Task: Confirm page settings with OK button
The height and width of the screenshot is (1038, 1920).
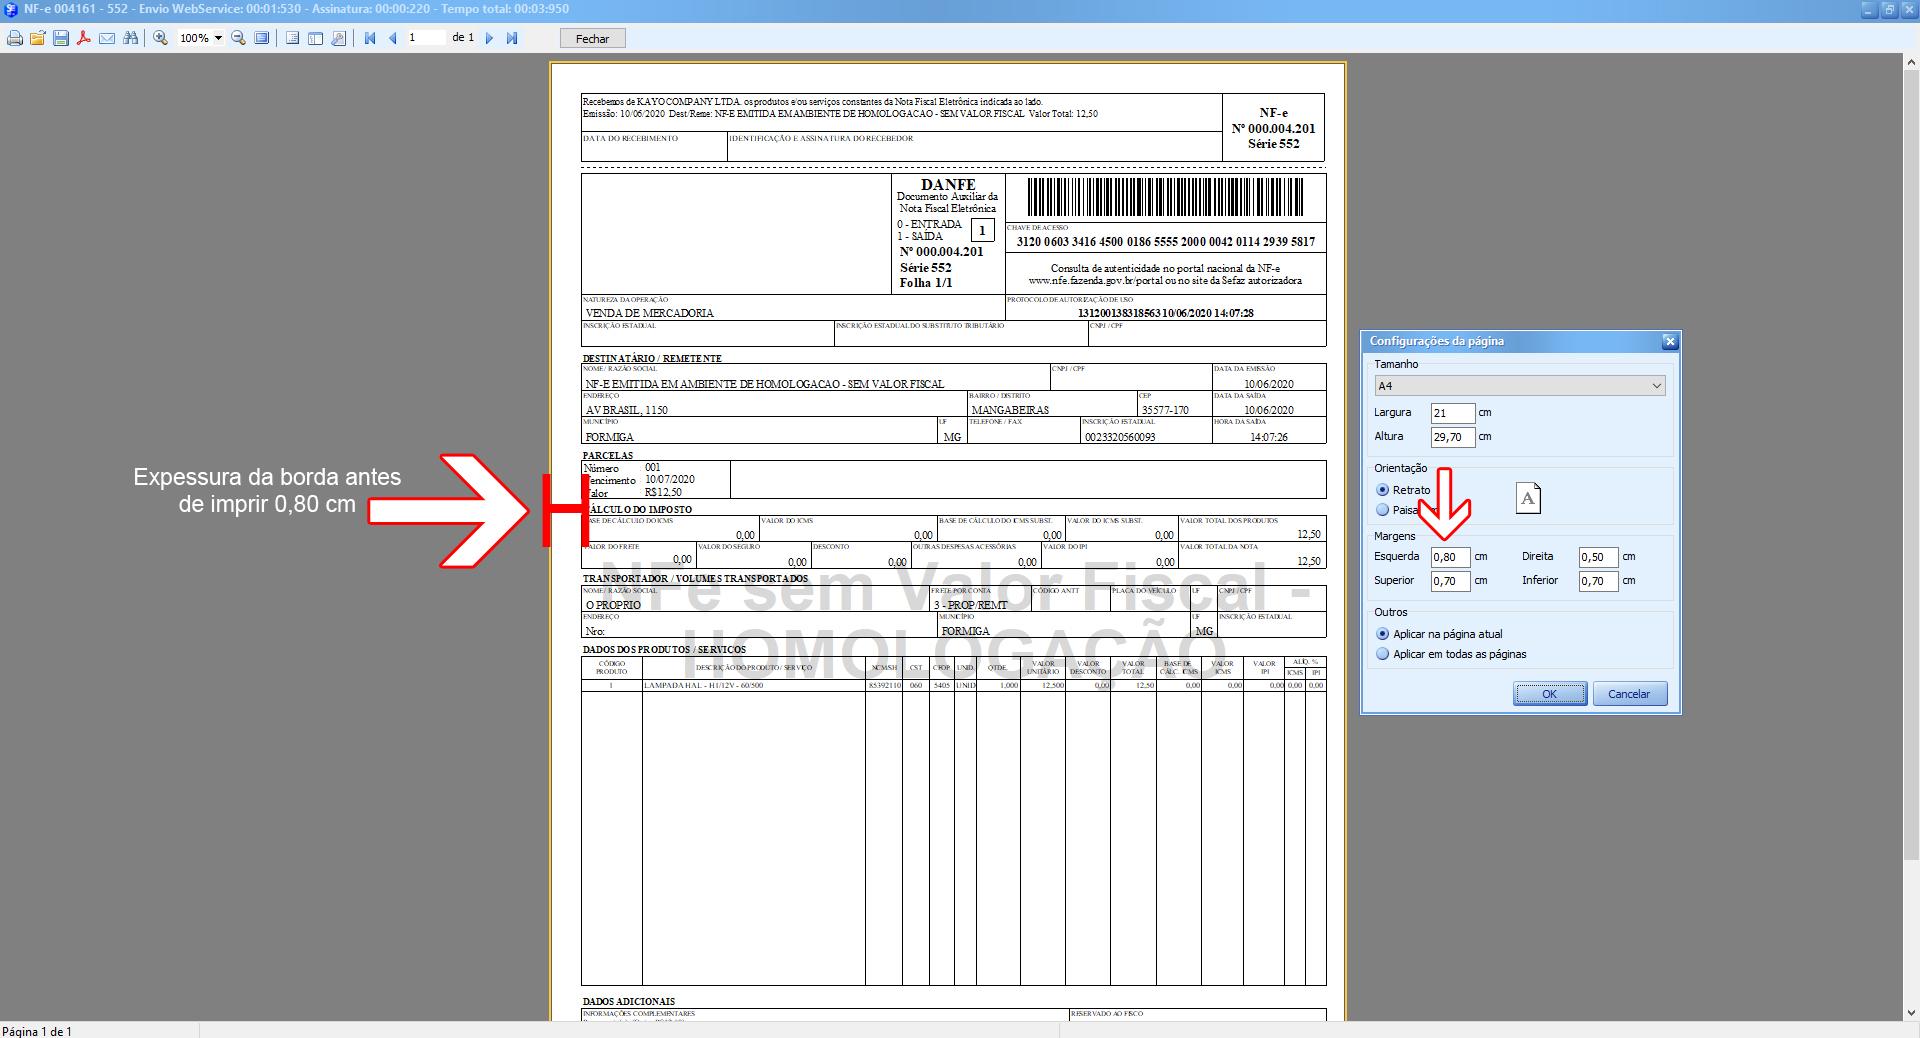Action: coord(1549,694)
